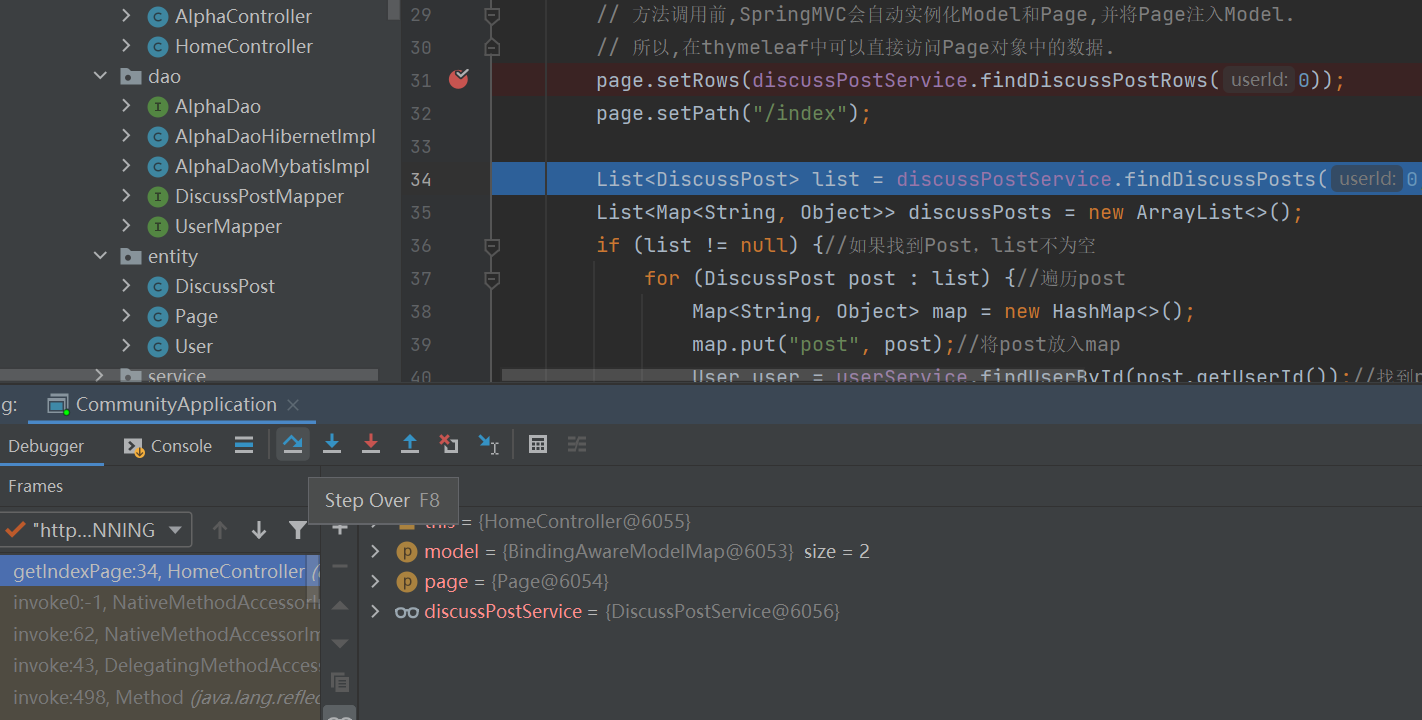Viewport: 1422px width, 720px height.
Task: Click the dao folder icon
Action: coord(130,76)
